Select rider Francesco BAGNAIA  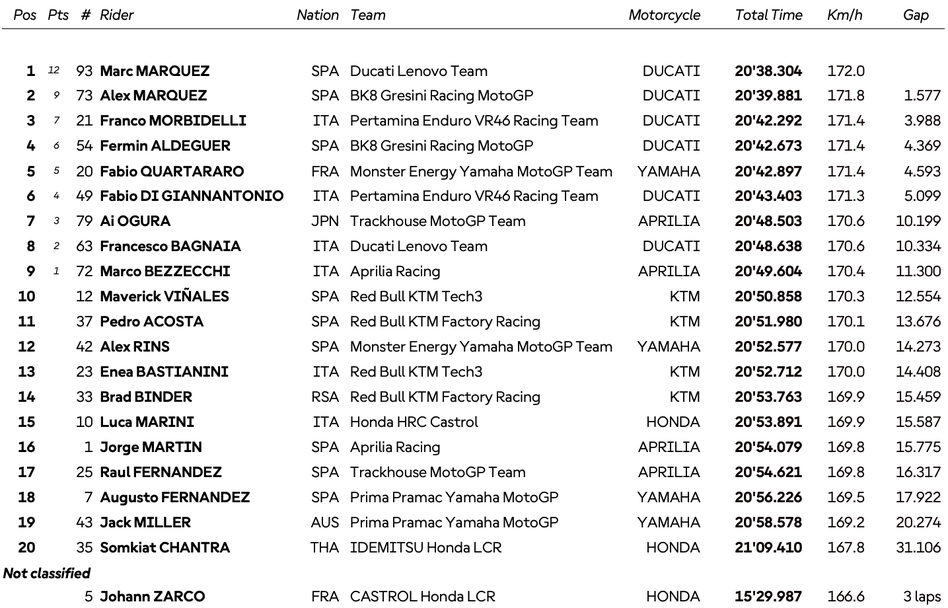click(171, 246)
